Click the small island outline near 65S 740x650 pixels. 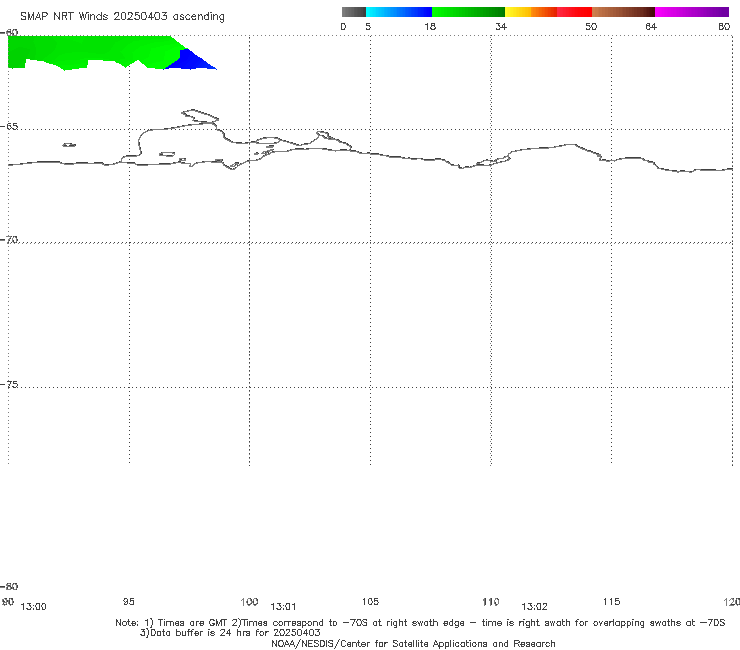[69, 145]
